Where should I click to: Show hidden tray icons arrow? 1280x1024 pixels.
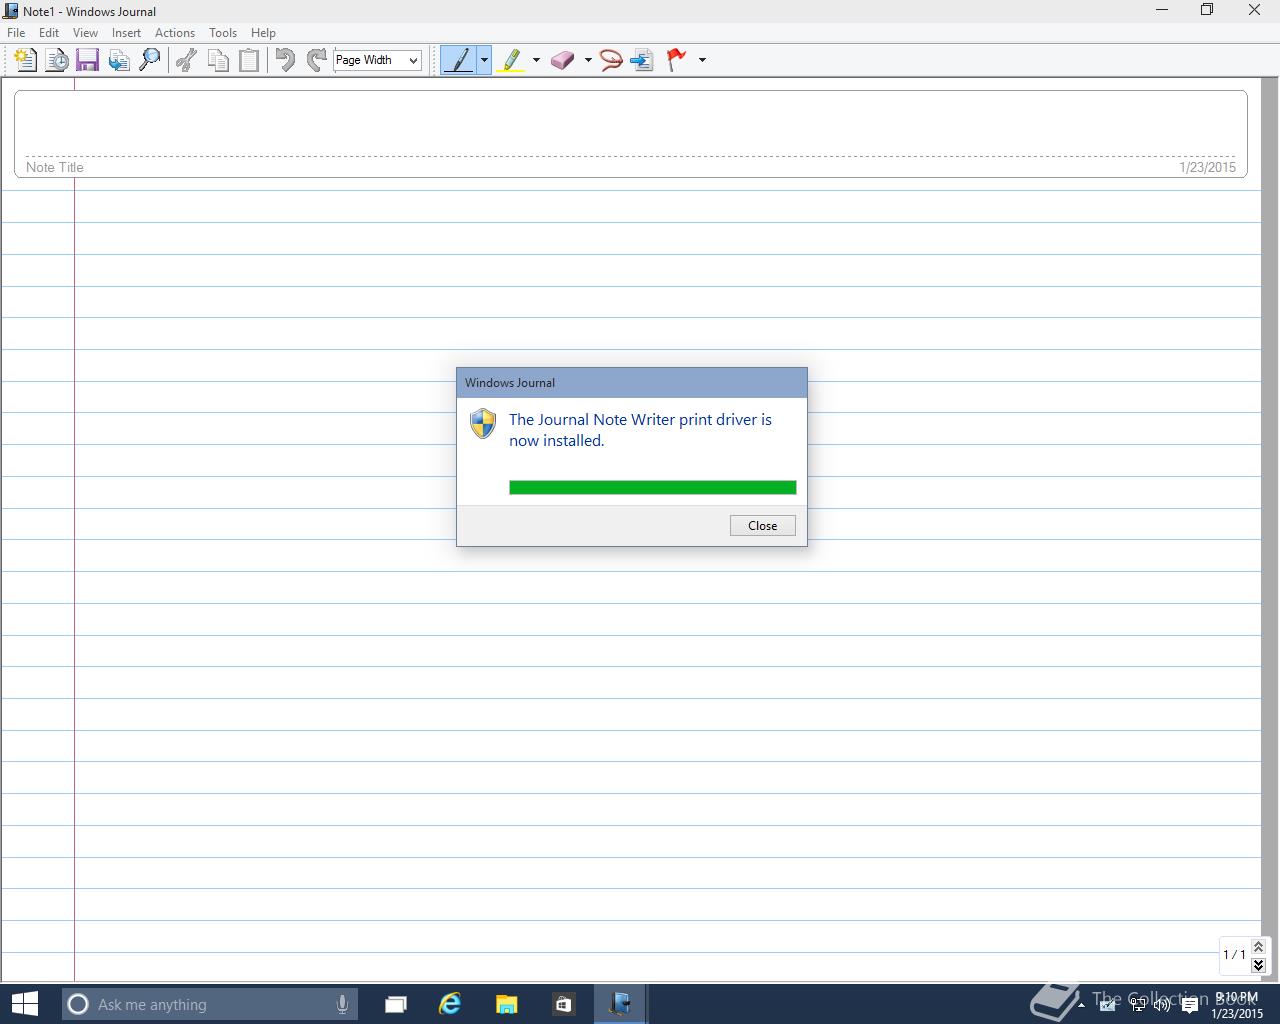(x=1081, y=1006)
